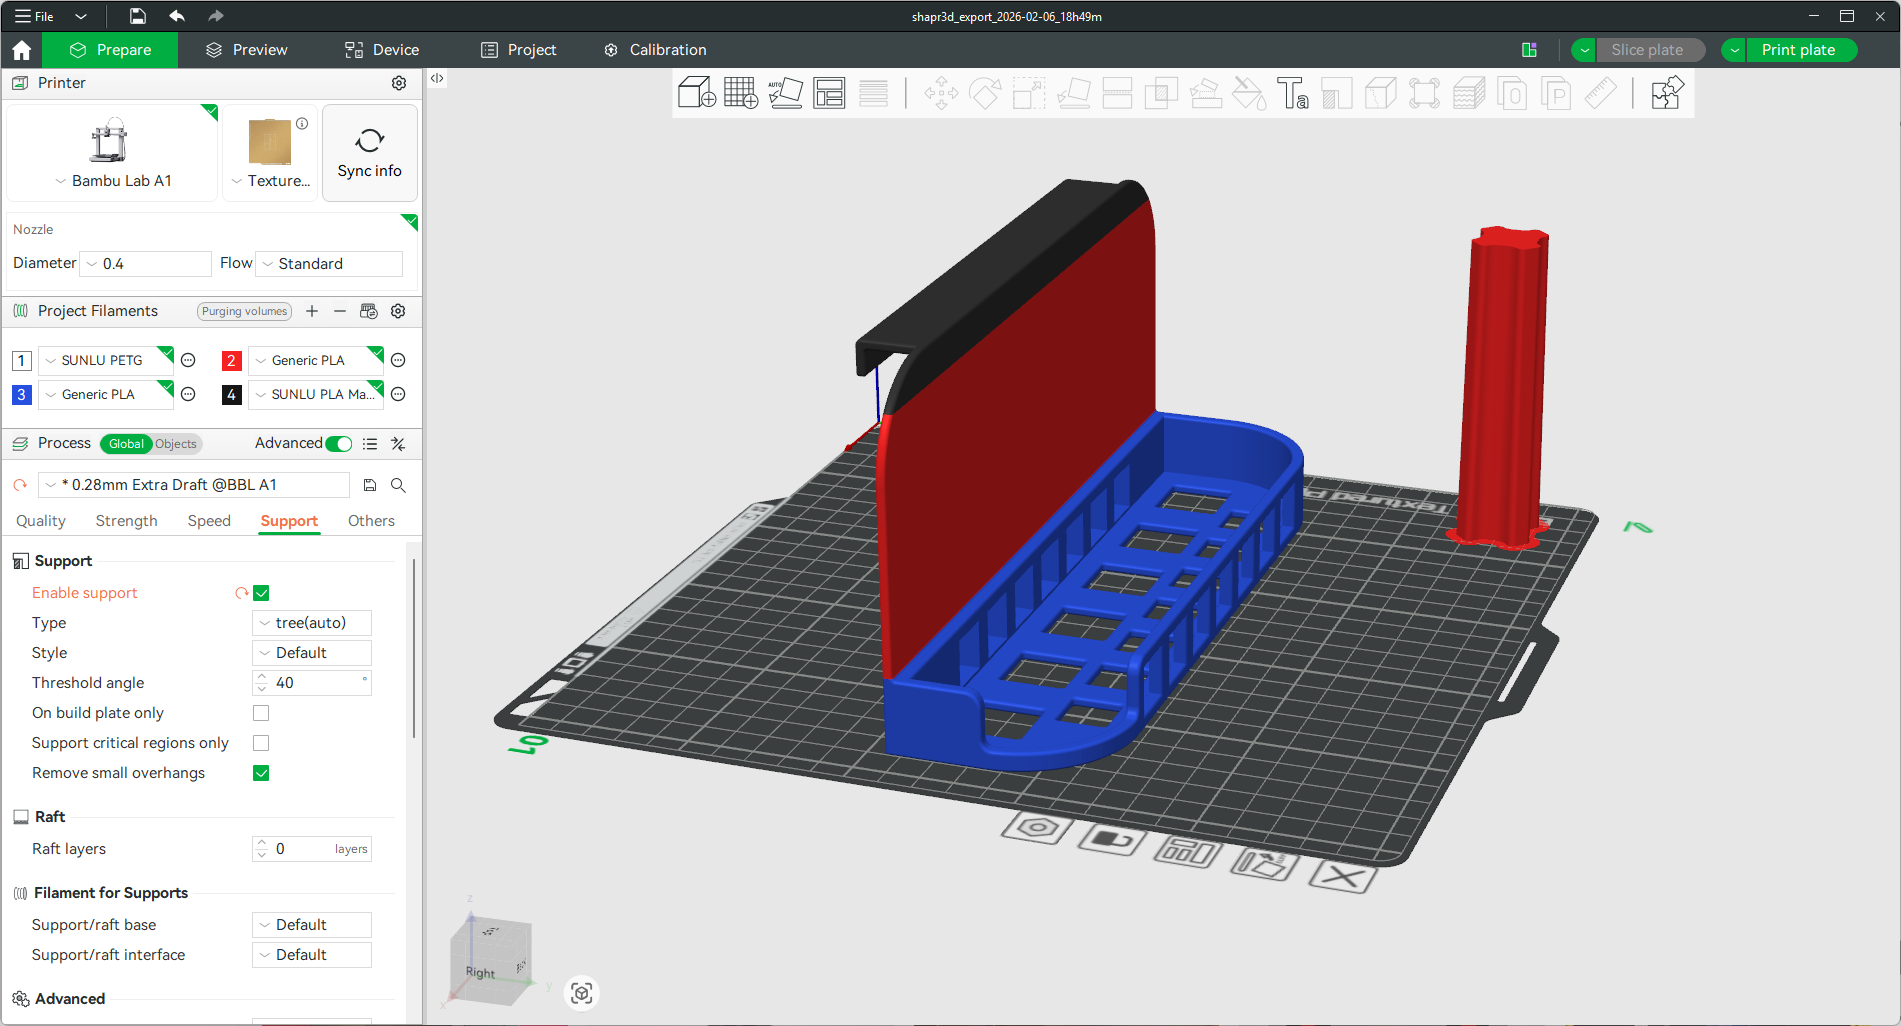The width and height of the screenshot is (1901, 1026).
Task: Collapse the left sidebar panel
Action: (437, 78)
